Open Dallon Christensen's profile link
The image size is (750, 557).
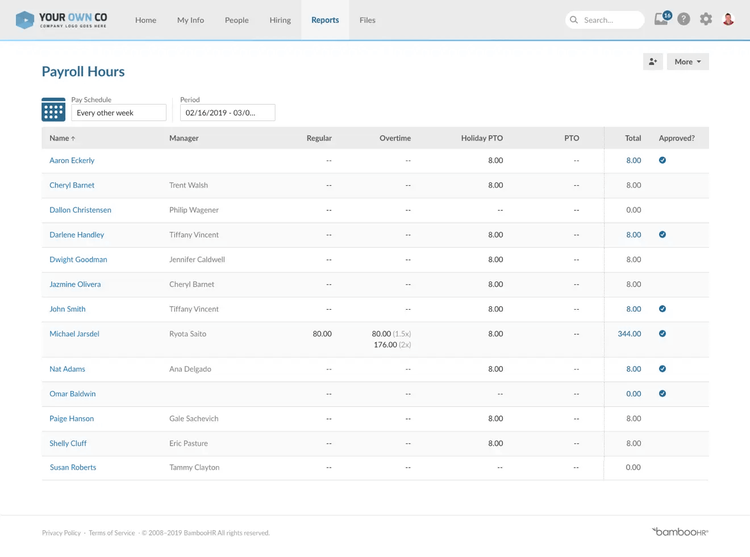tap(80, 210)
